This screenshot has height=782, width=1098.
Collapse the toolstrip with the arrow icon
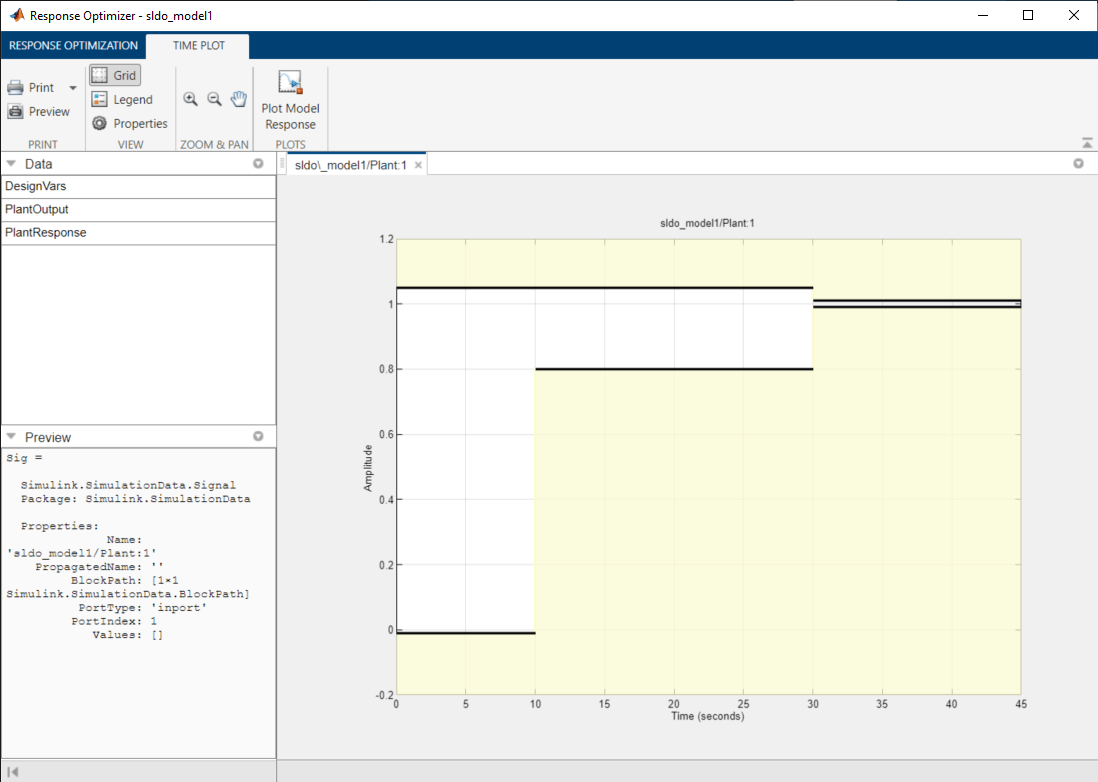click(1087, 143)
